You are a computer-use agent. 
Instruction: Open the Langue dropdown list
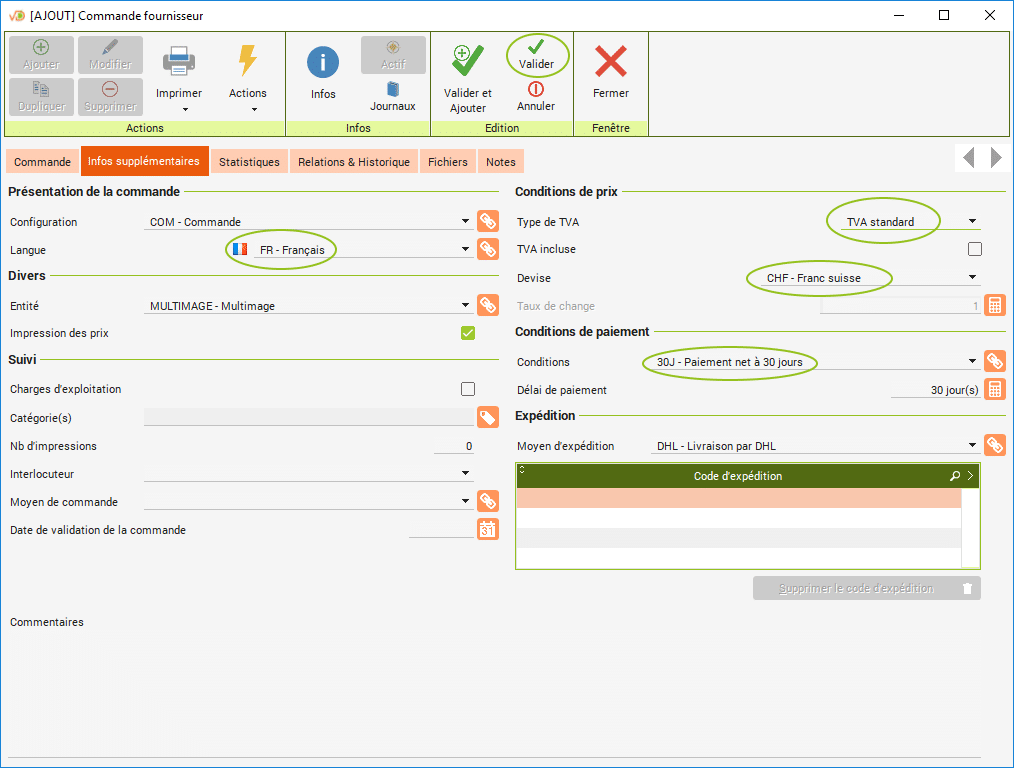[465, 250]
